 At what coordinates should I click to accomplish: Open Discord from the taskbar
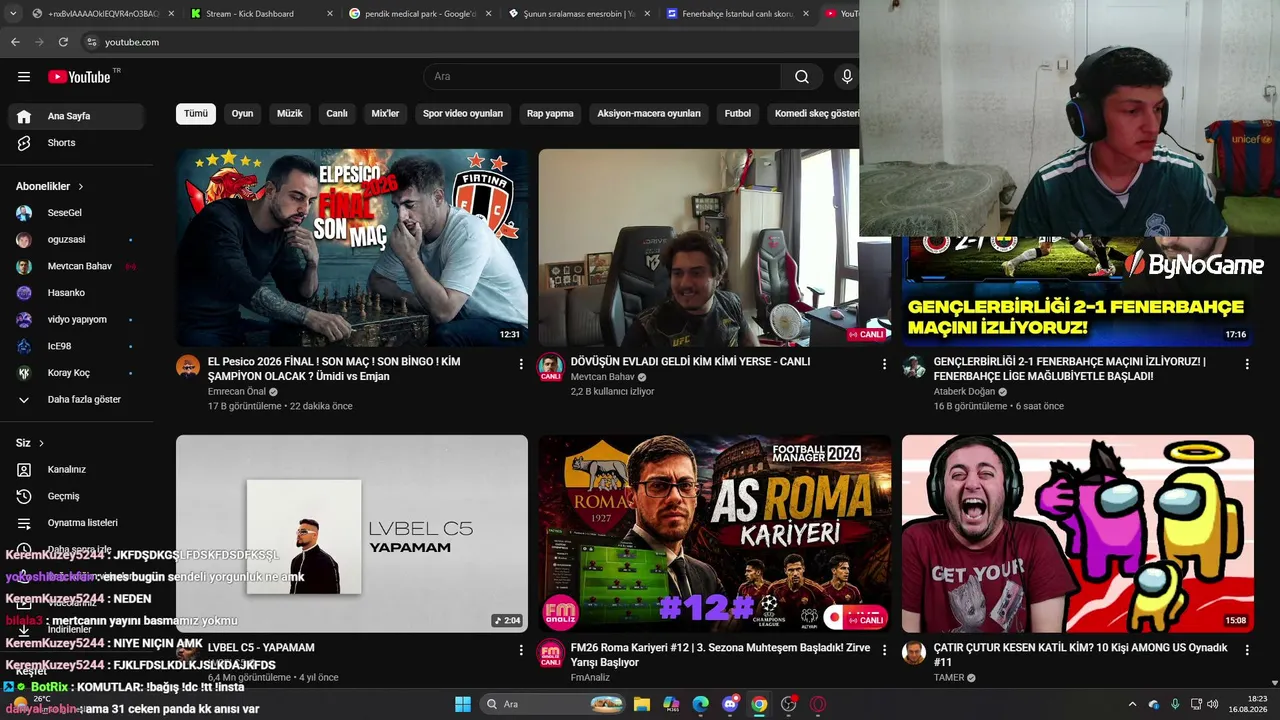(730, 704)
